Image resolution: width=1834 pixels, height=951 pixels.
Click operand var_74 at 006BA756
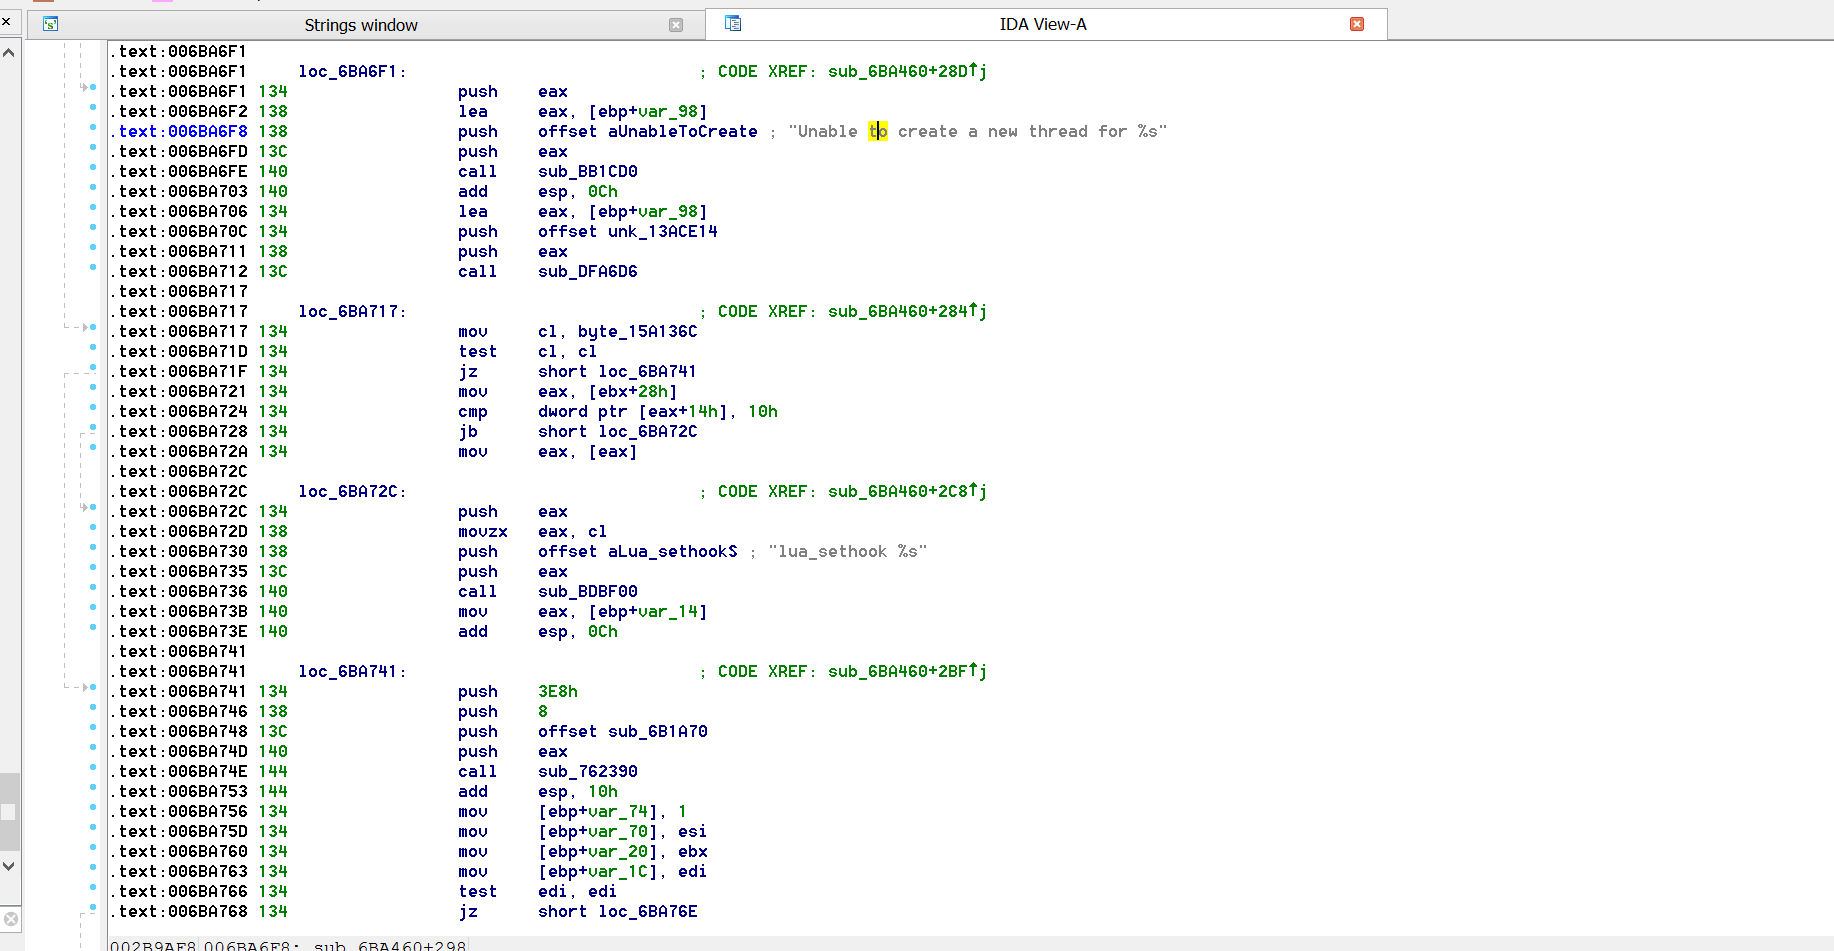618,812
